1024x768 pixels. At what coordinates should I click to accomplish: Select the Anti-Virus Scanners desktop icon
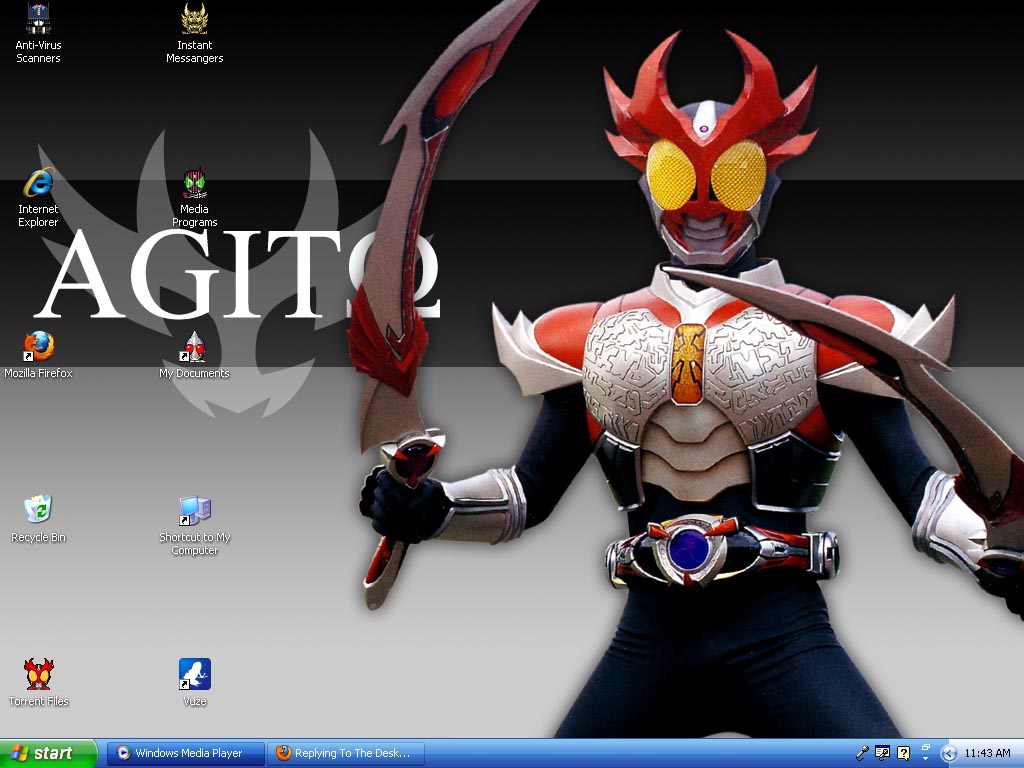tap(38, 33)
